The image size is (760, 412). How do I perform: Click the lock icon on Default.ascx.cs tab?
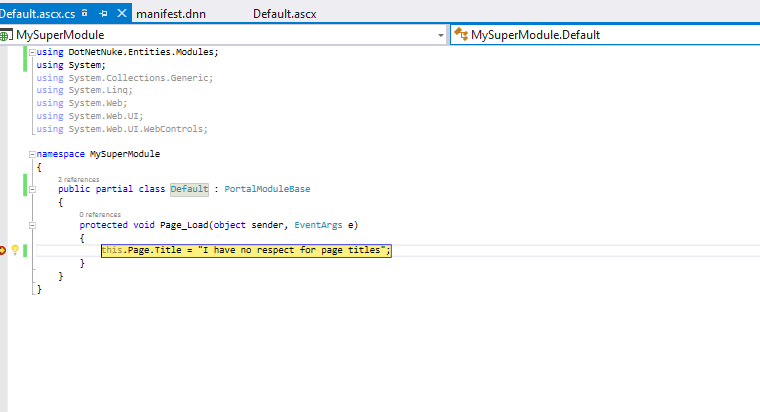(x=85, y=13)
